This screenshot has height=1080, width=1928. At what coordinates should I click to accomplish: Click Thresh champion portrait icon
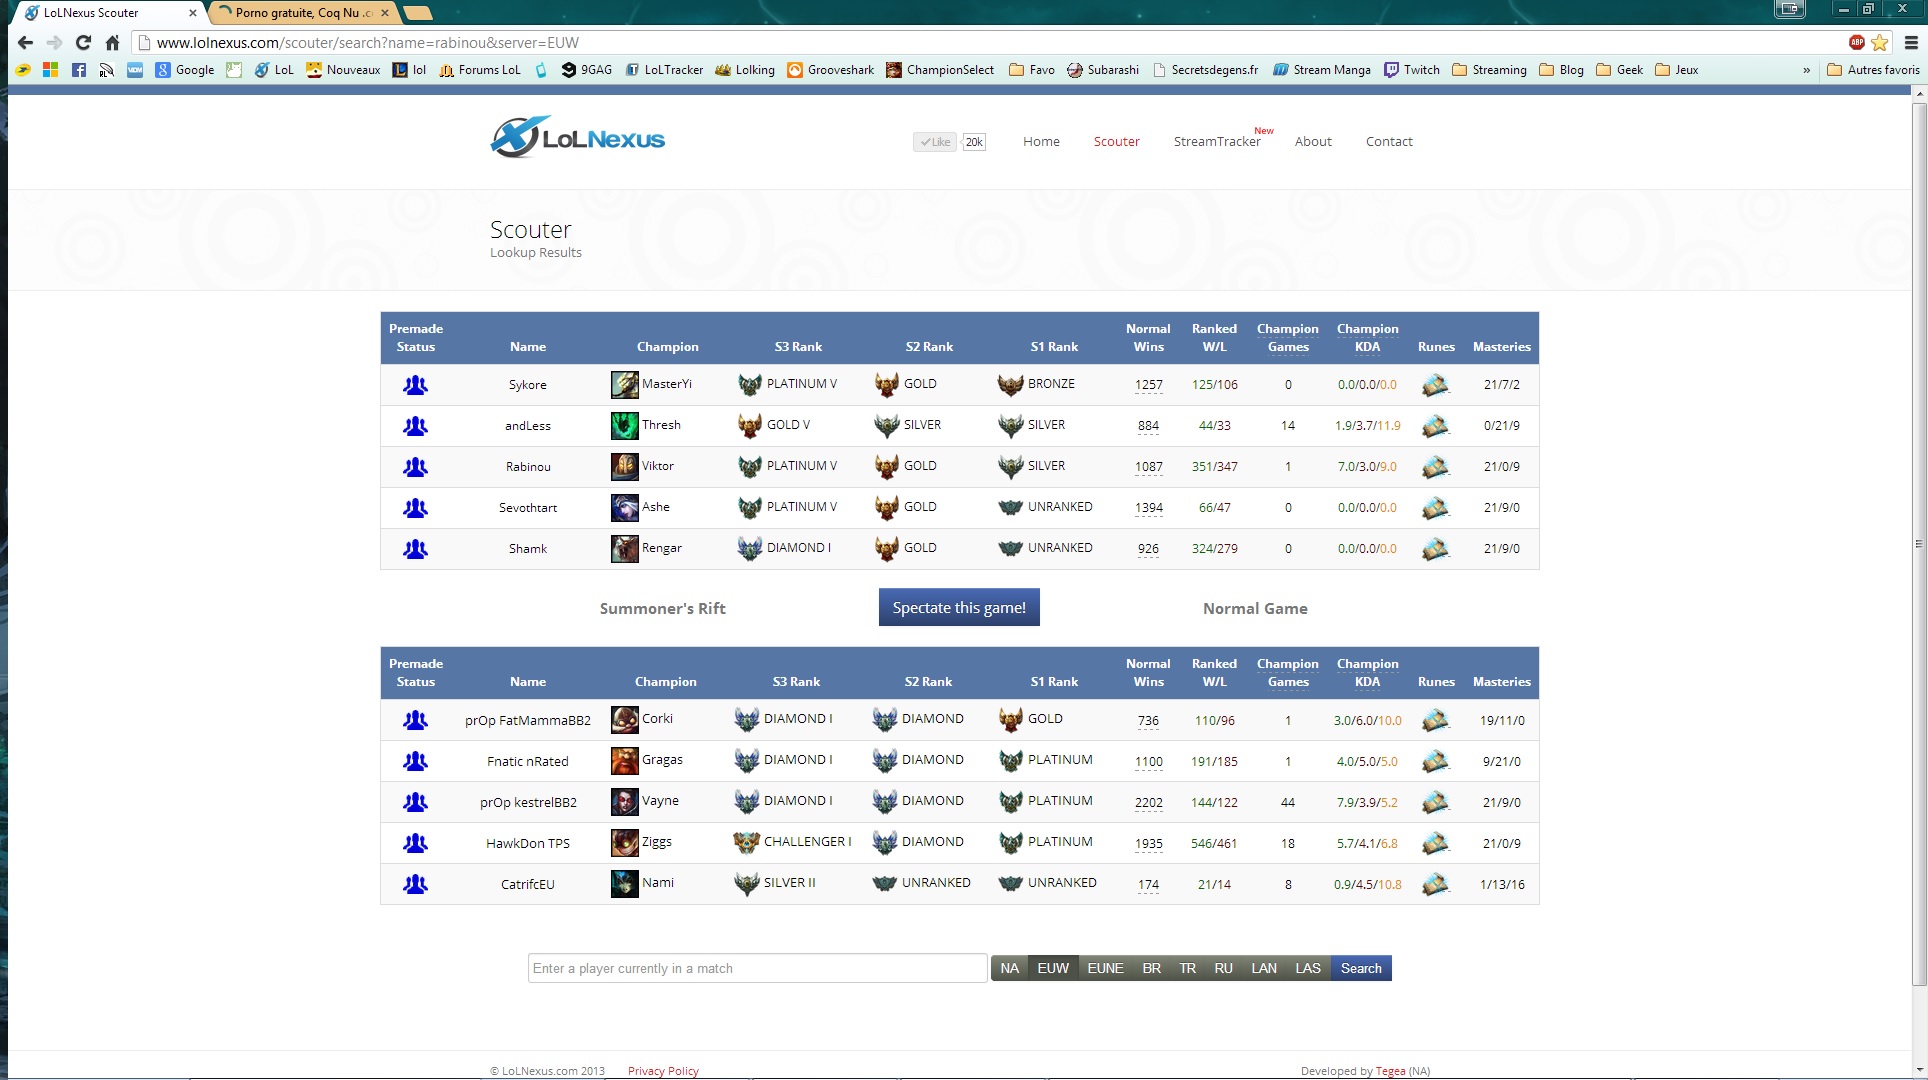tap(624, 426)
